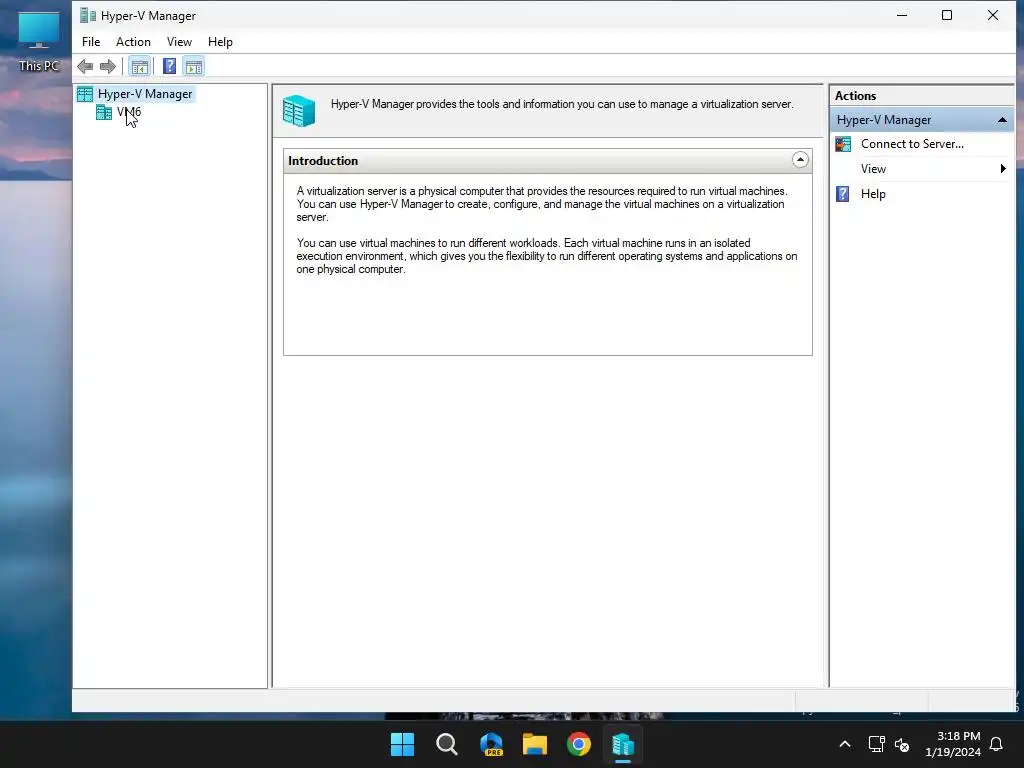Click the Connect to Server icon

click(x=843, y=144)
